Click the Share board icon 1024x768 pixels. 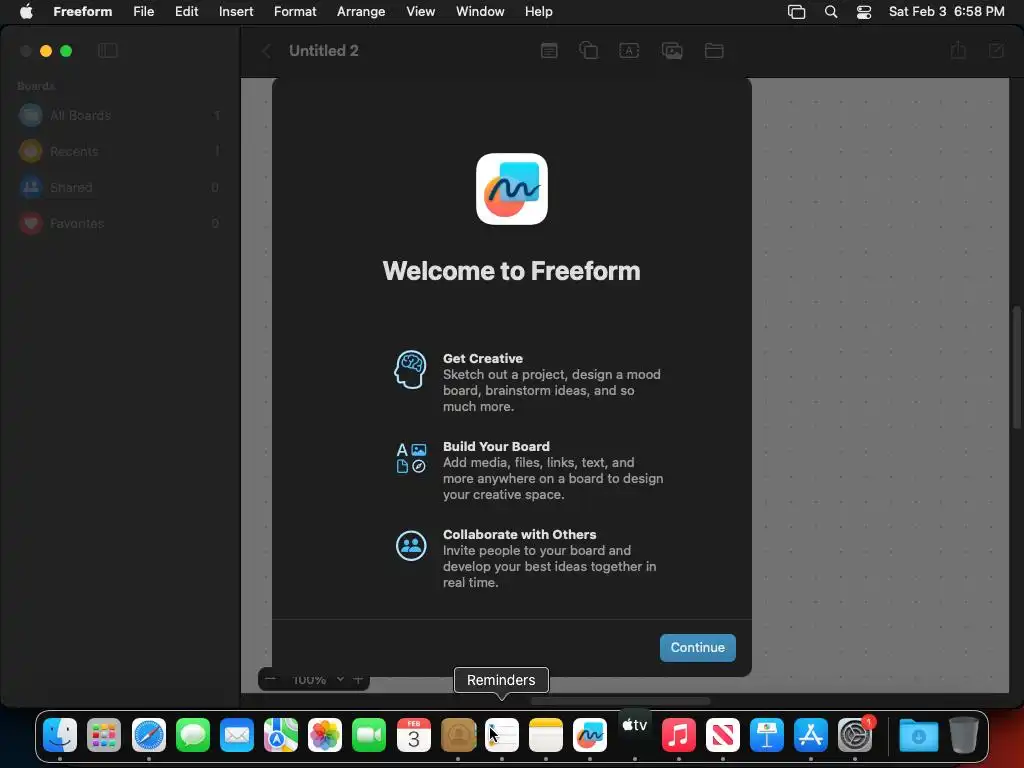click(x=958, y=50)
